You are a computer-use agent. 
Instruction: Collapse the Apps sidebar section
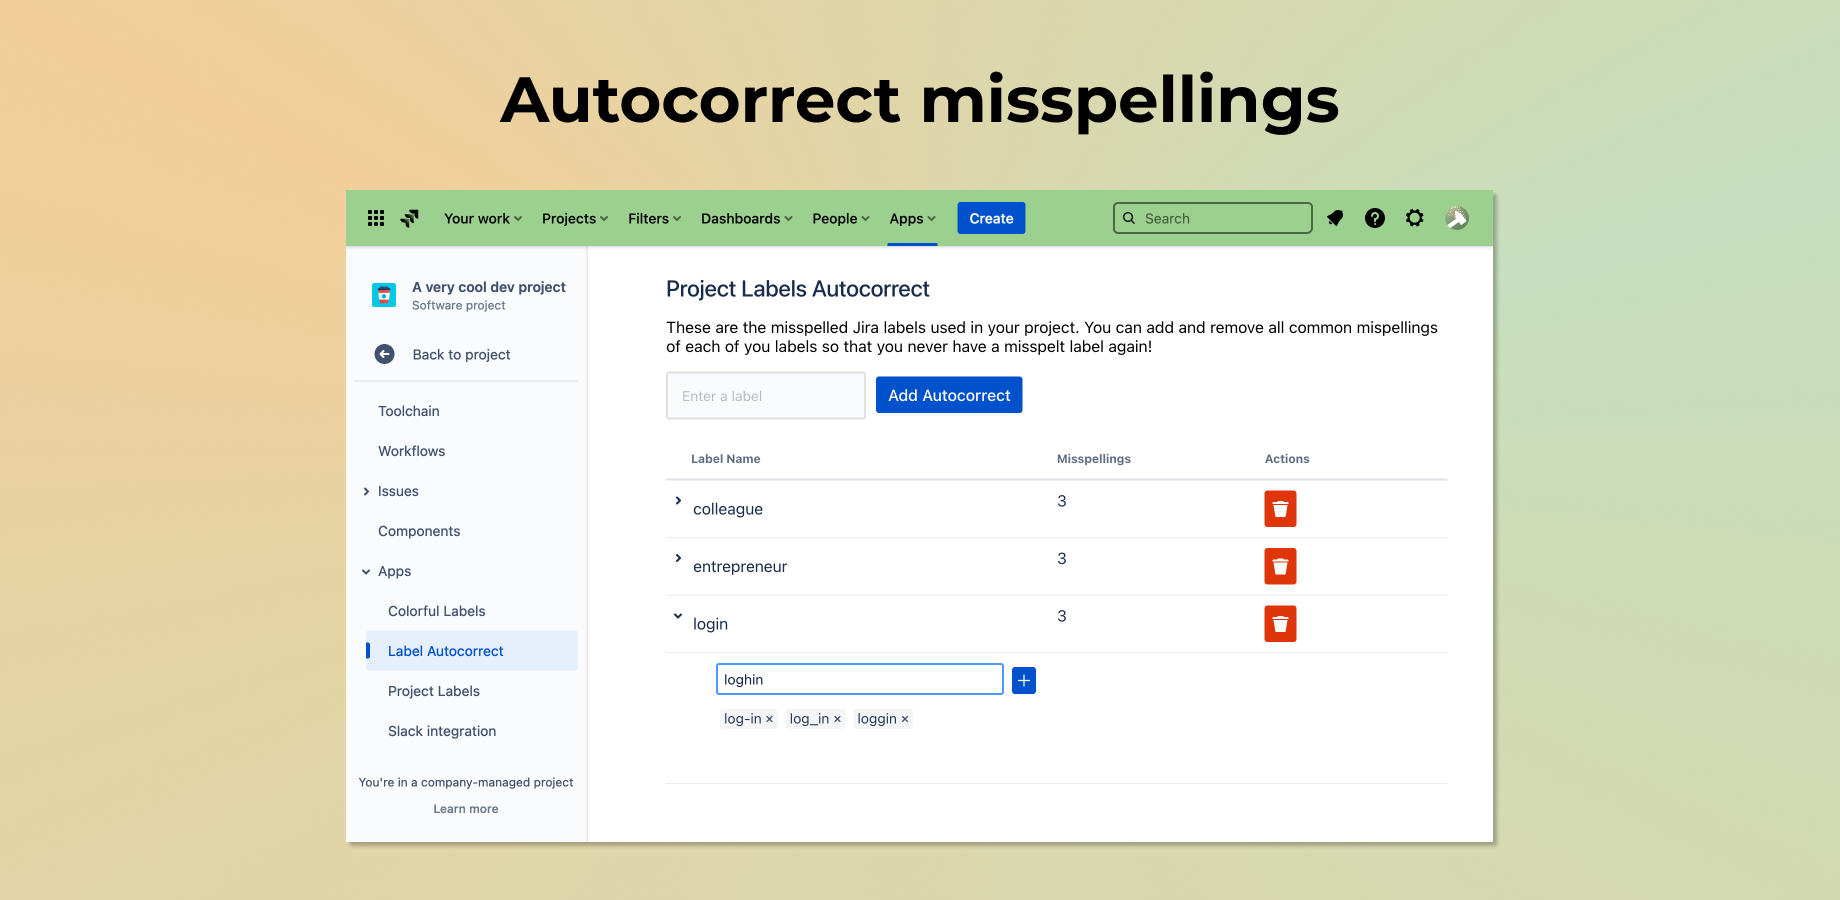point(366,572)
